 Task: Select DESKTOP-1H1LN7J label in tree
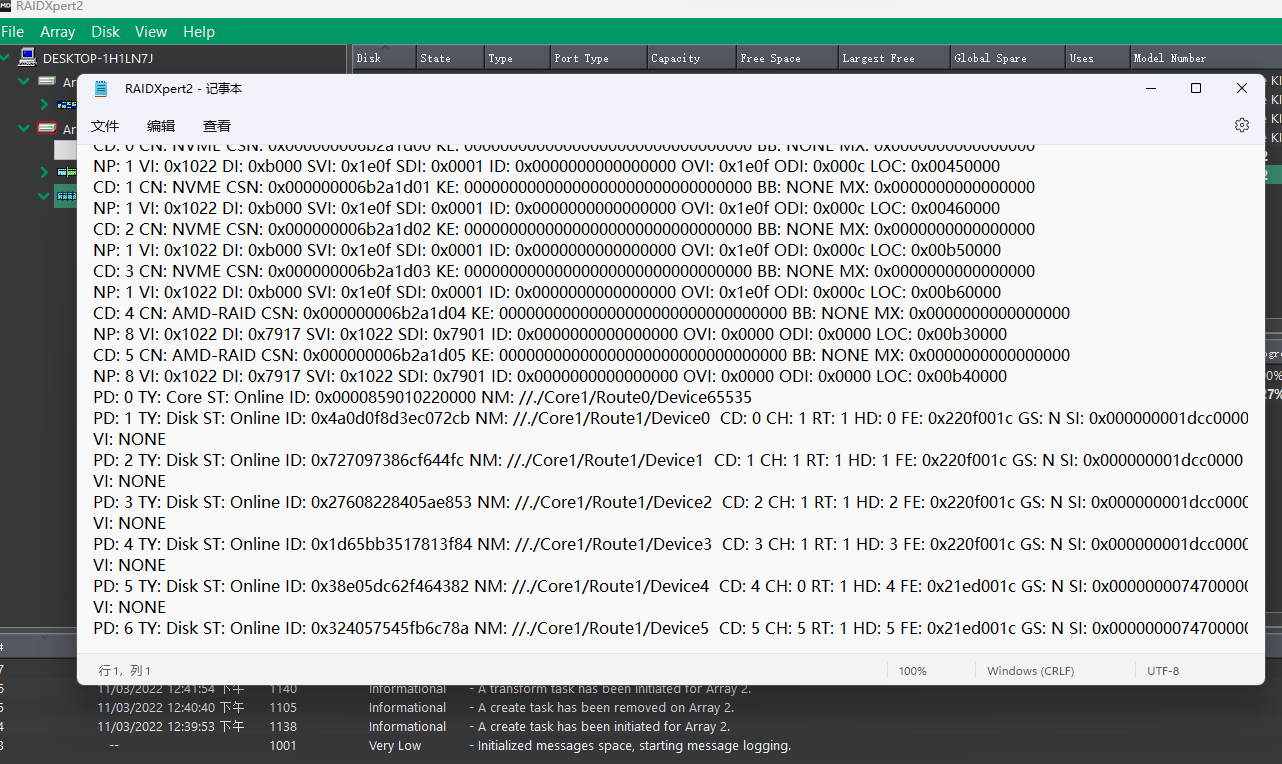(x=98, y=58)
